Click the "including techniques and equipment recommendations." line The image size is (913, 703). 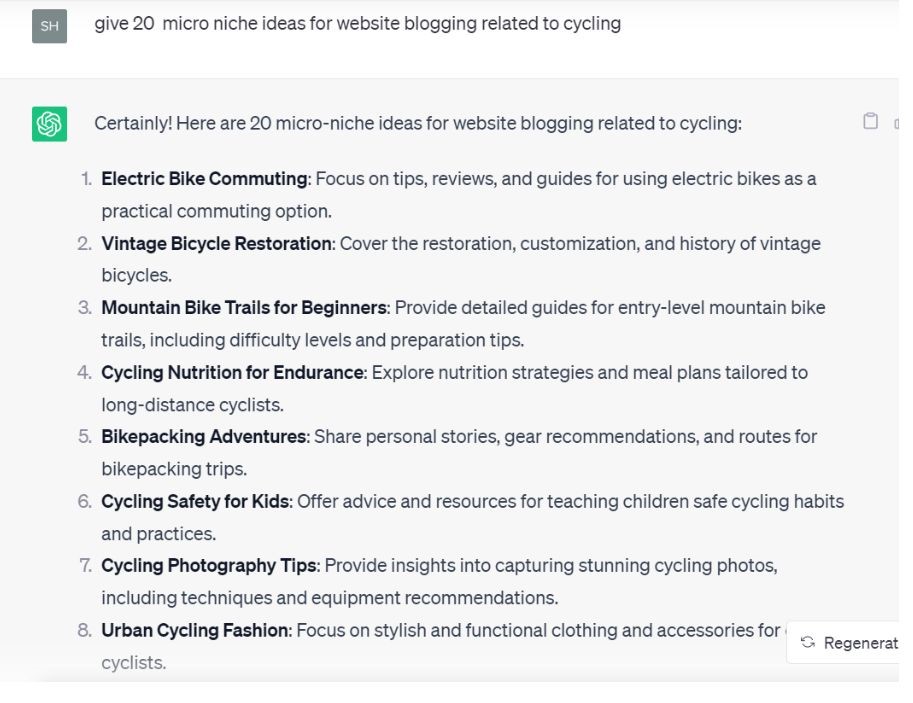click(x=329, y=598)
